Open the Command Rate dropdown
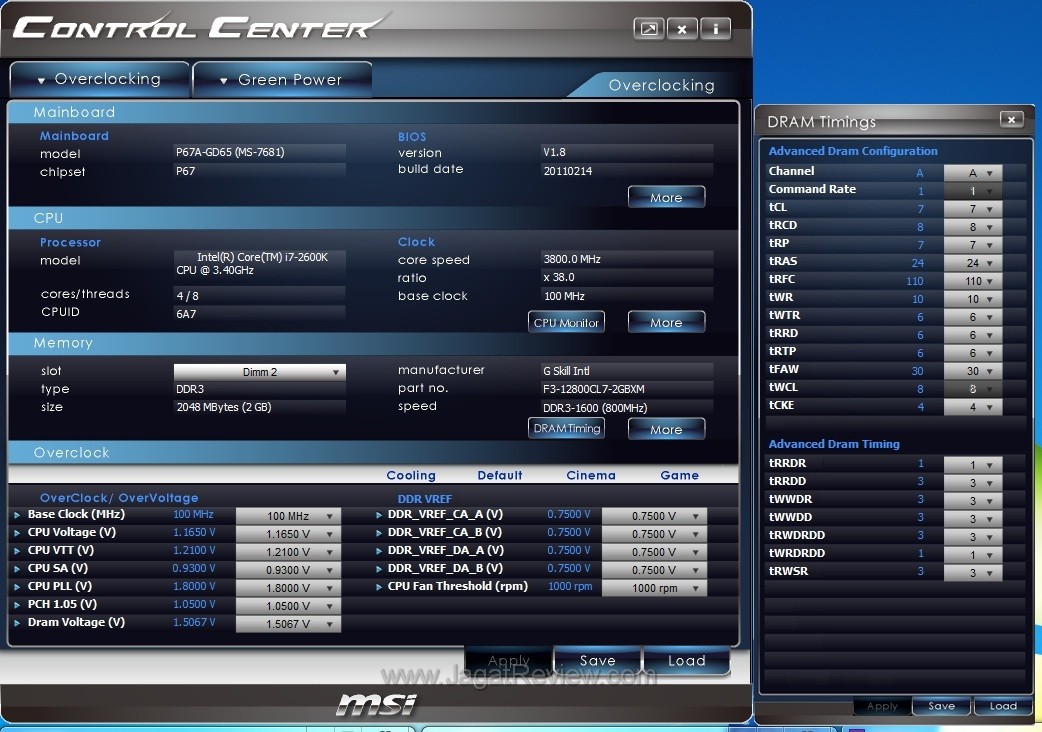 pos(972,191)
